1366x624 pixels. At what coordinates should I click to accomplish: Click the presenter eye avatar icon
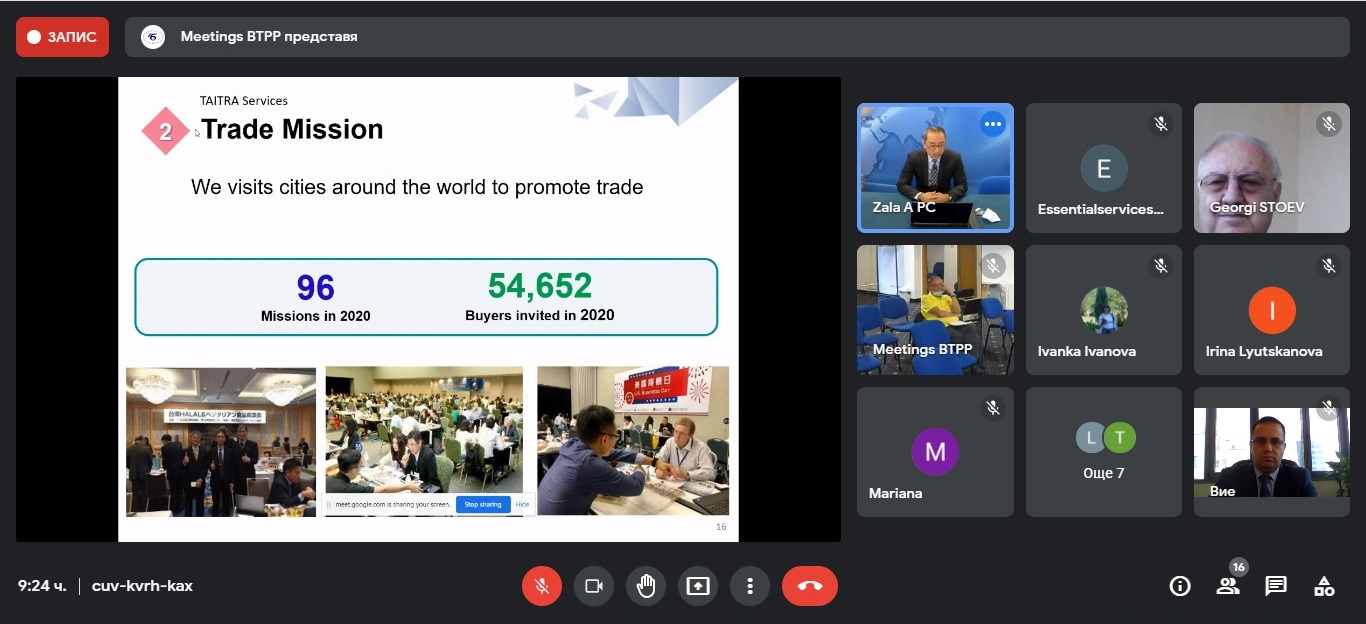pyautogui.click(x=153, y=37)
